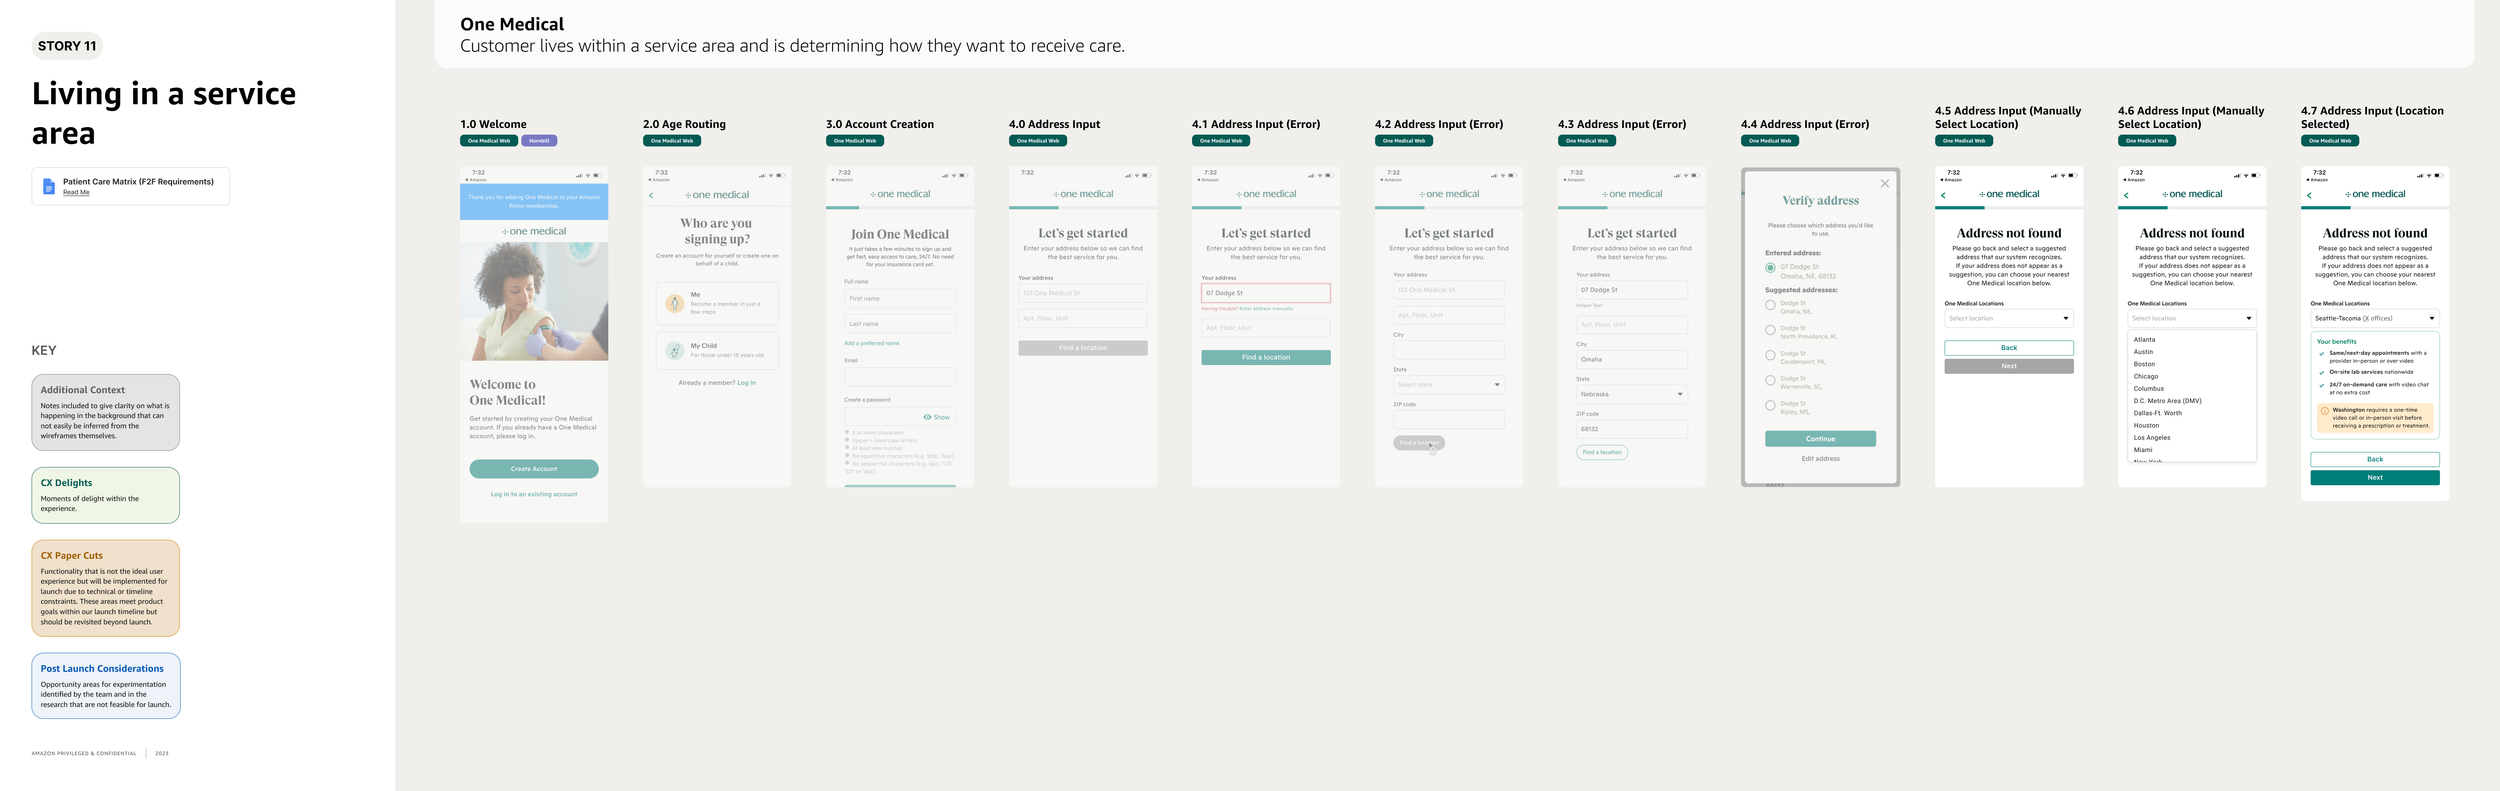Click the Back button on 4.7 screen
The image size is (2500, 791).
coord(2375,459)
